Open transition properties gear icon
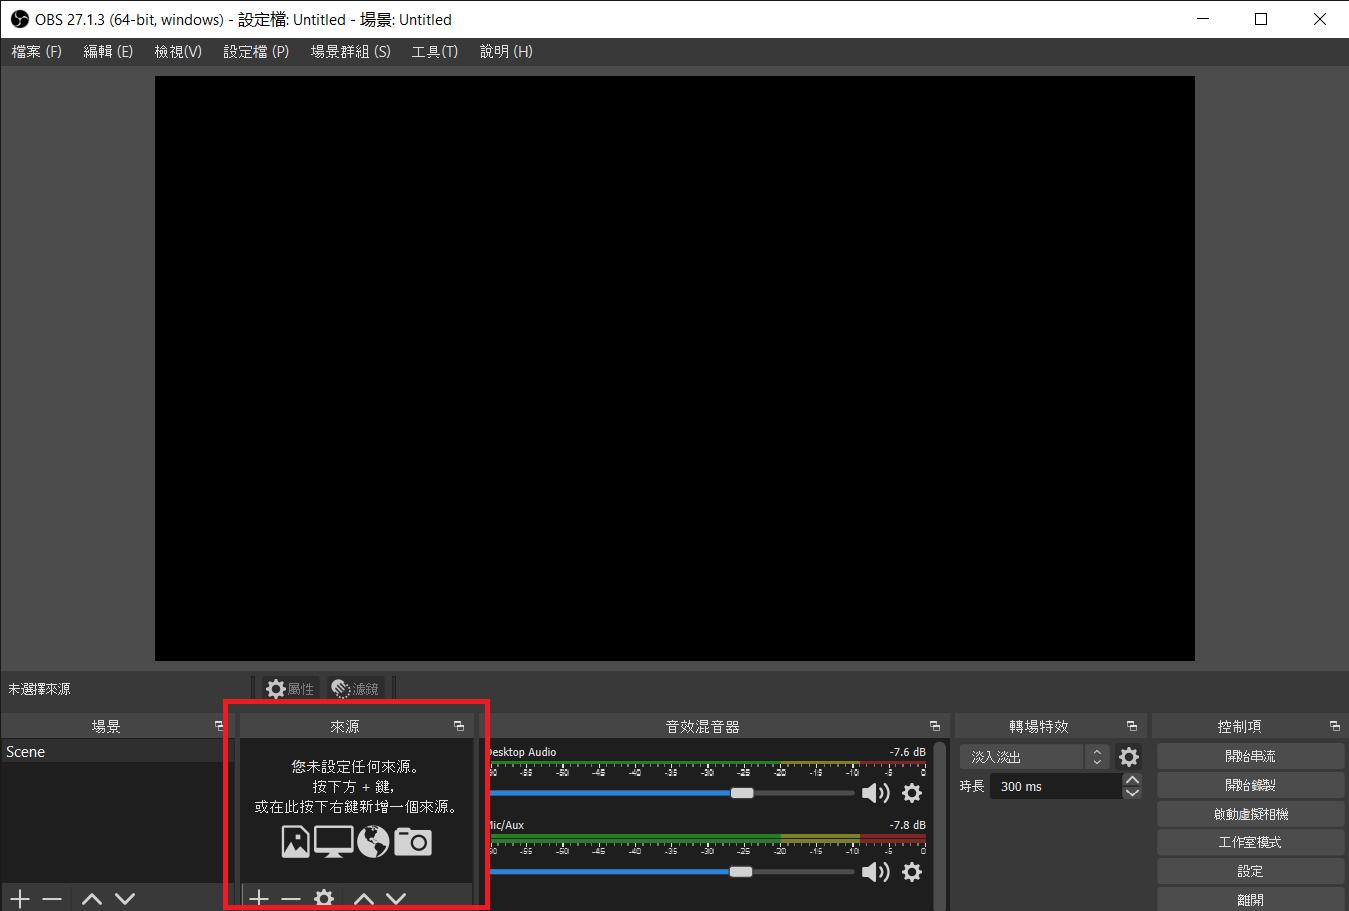1349x911 pixels. coord(1128,757)
